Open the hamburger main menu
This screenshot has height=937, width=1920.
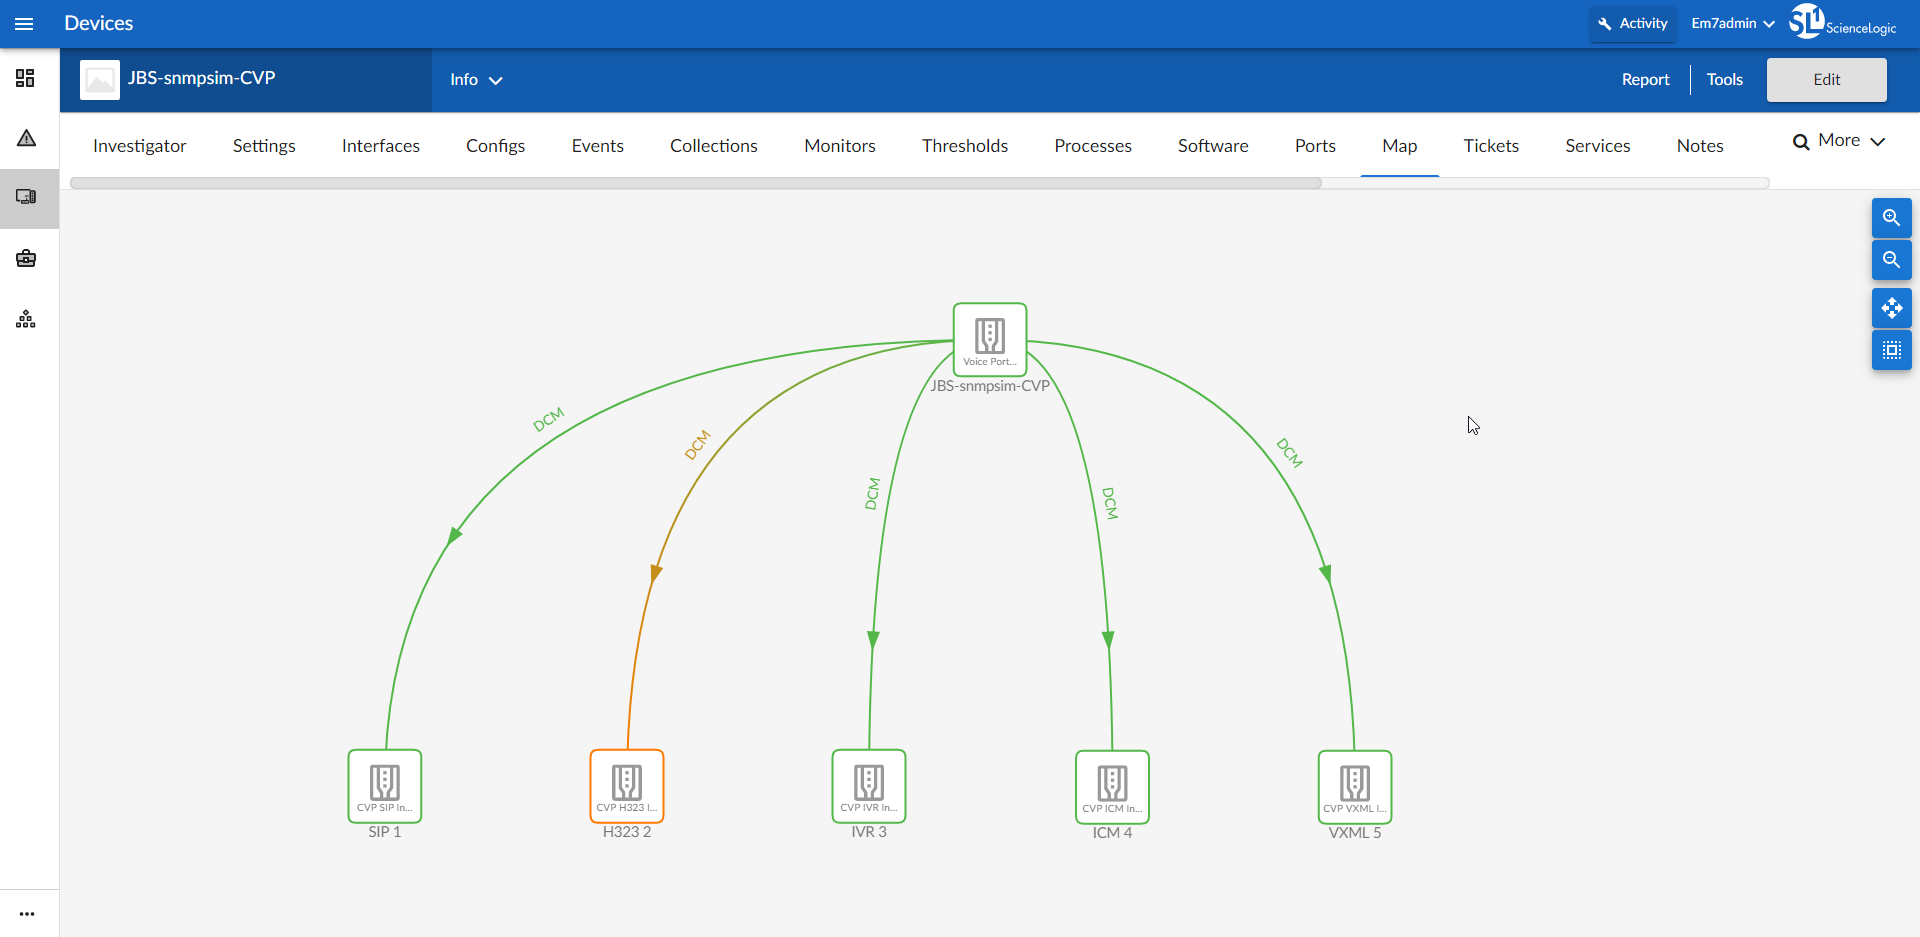[24, 24]
